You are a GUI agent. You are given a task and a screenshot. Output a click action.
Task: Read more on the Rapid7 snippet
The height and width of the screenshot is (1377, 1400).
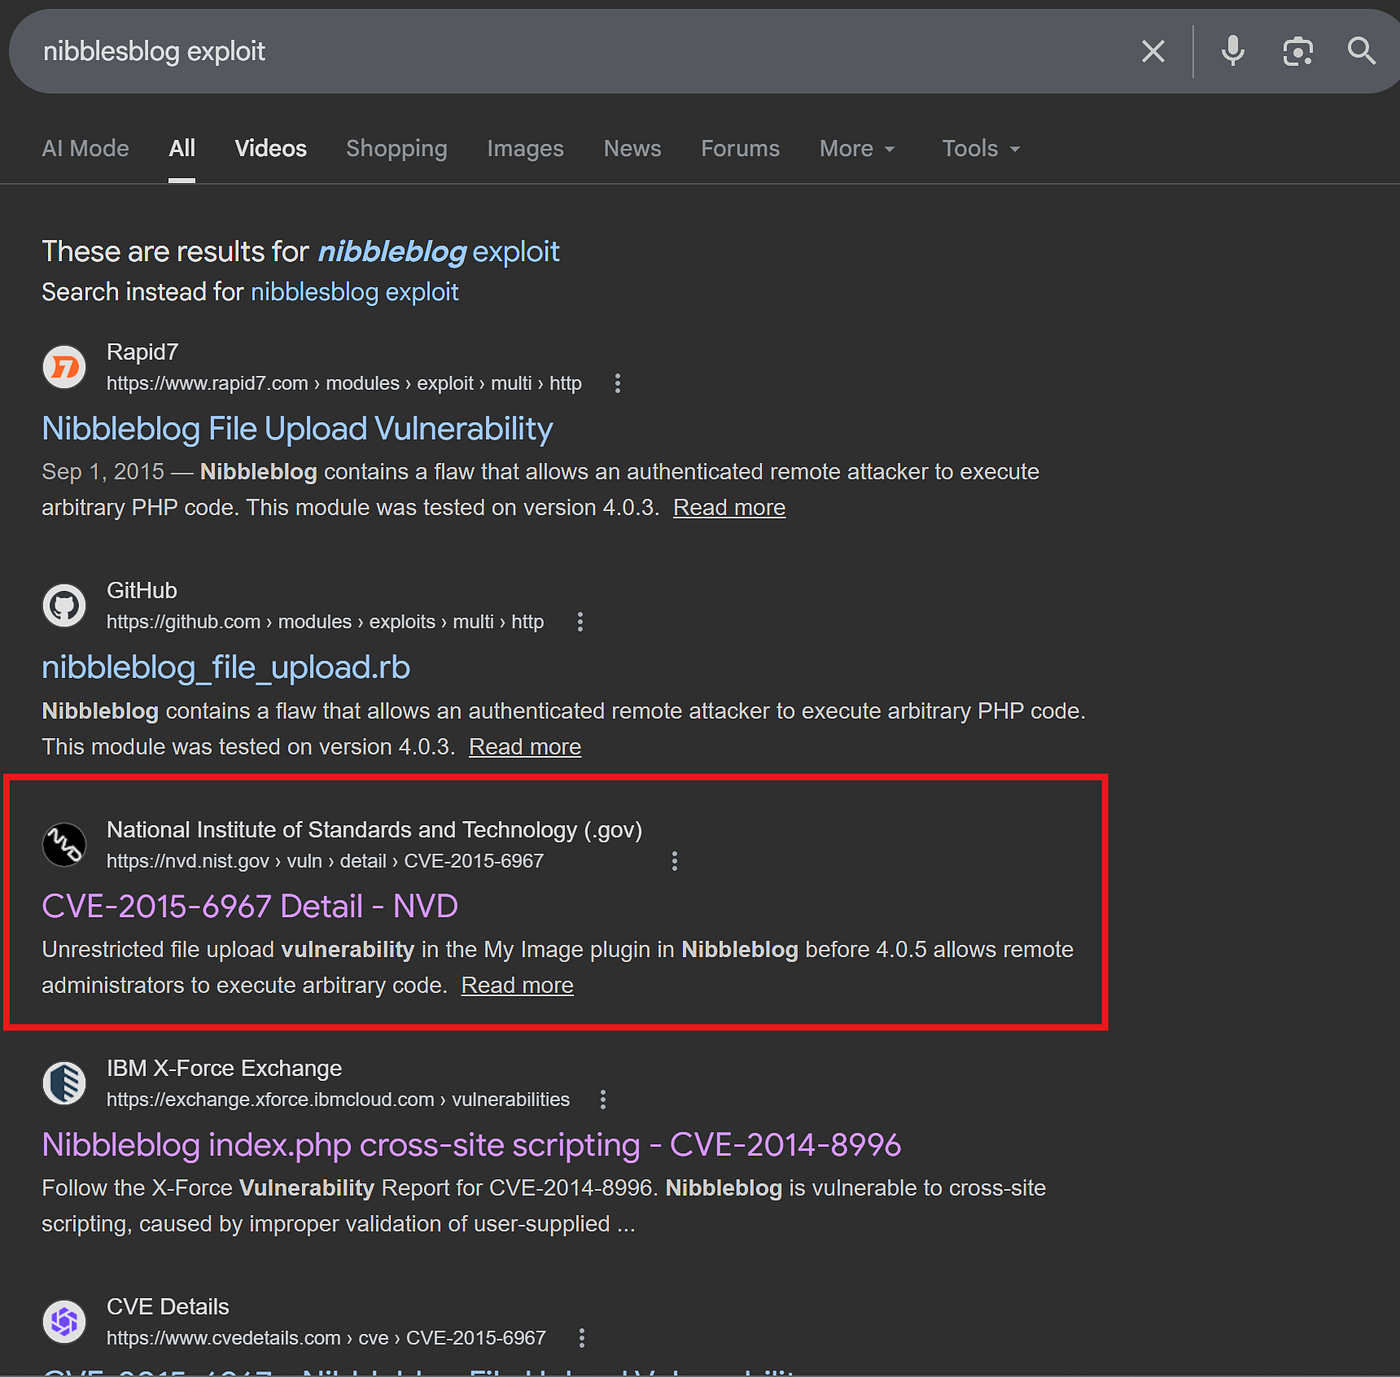[x=729, y=508]
